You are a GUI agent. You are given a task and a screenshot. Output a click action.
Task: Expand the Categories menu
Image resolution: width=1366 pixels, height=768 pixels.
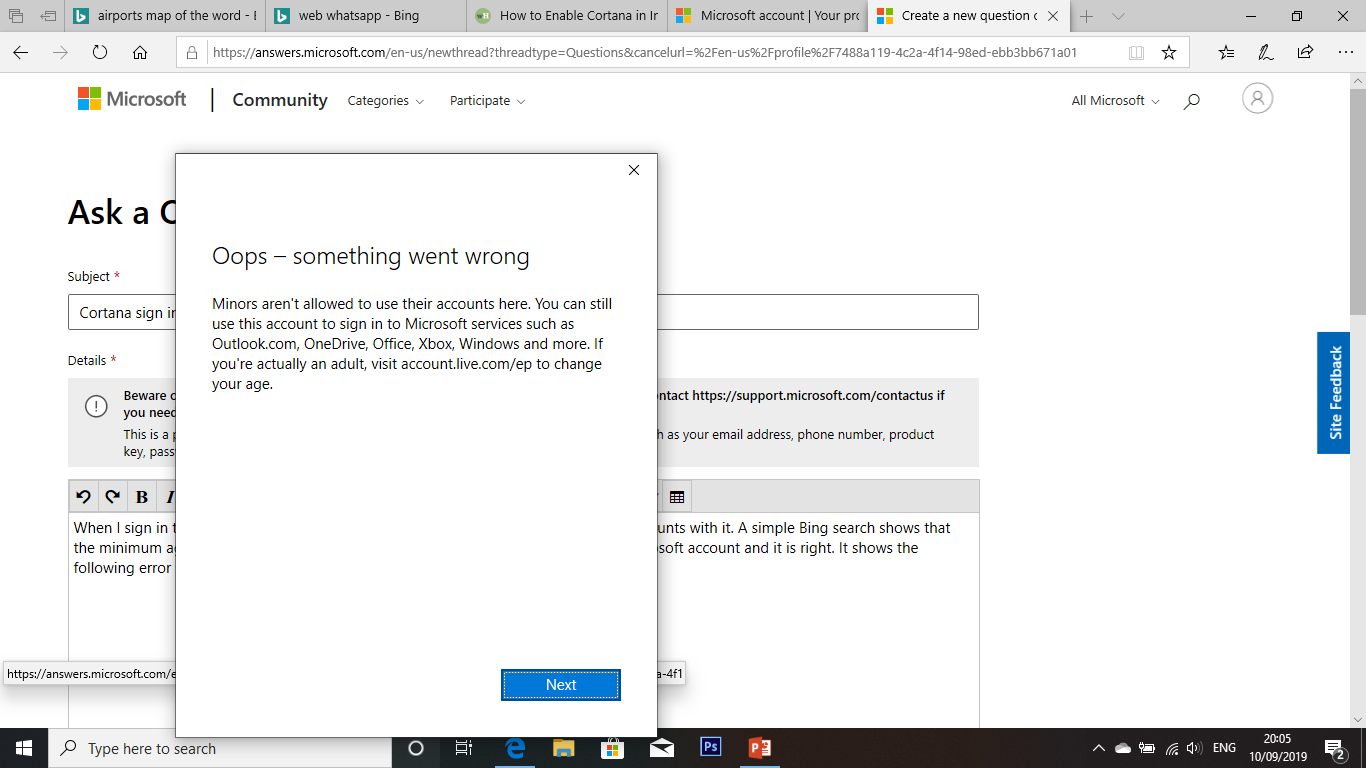click(x=385, y=101)
